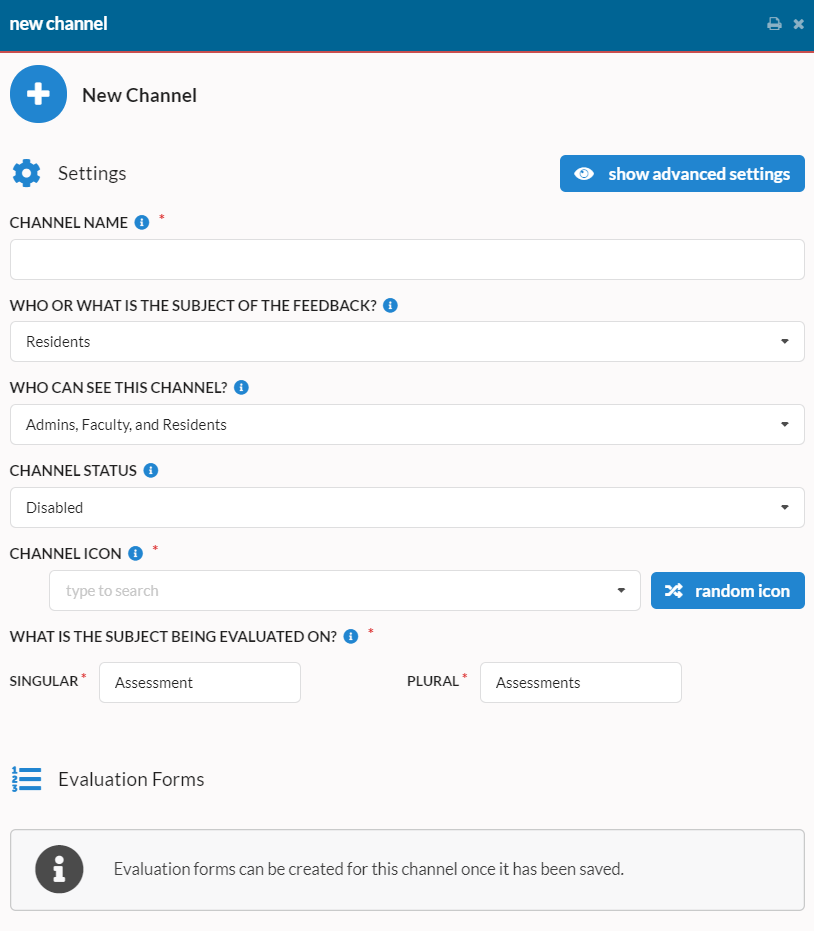Open the Residents subject dropdown

[x=407, y=341]
